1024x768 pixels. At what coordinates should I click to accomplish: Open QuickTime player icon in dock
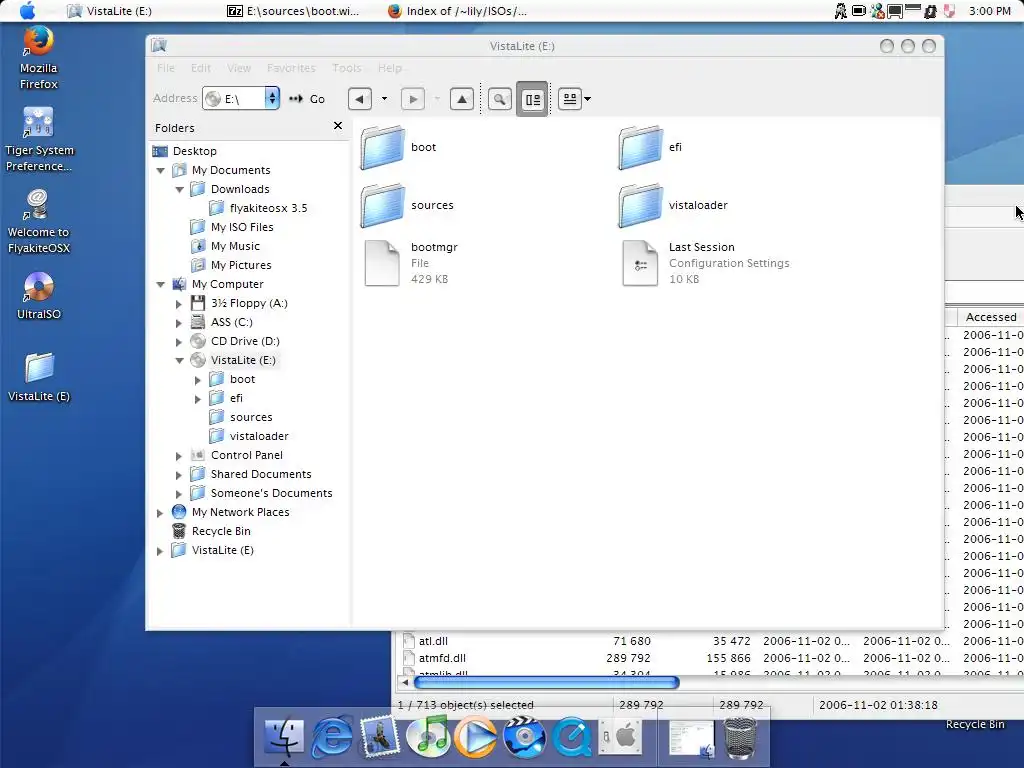click(x=572, y=737)
